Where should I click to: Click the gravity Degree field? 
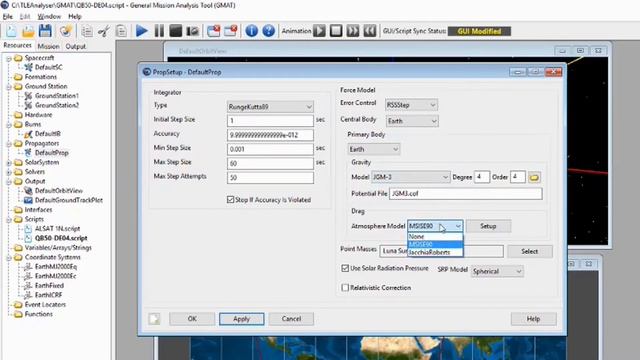[482, 177]
